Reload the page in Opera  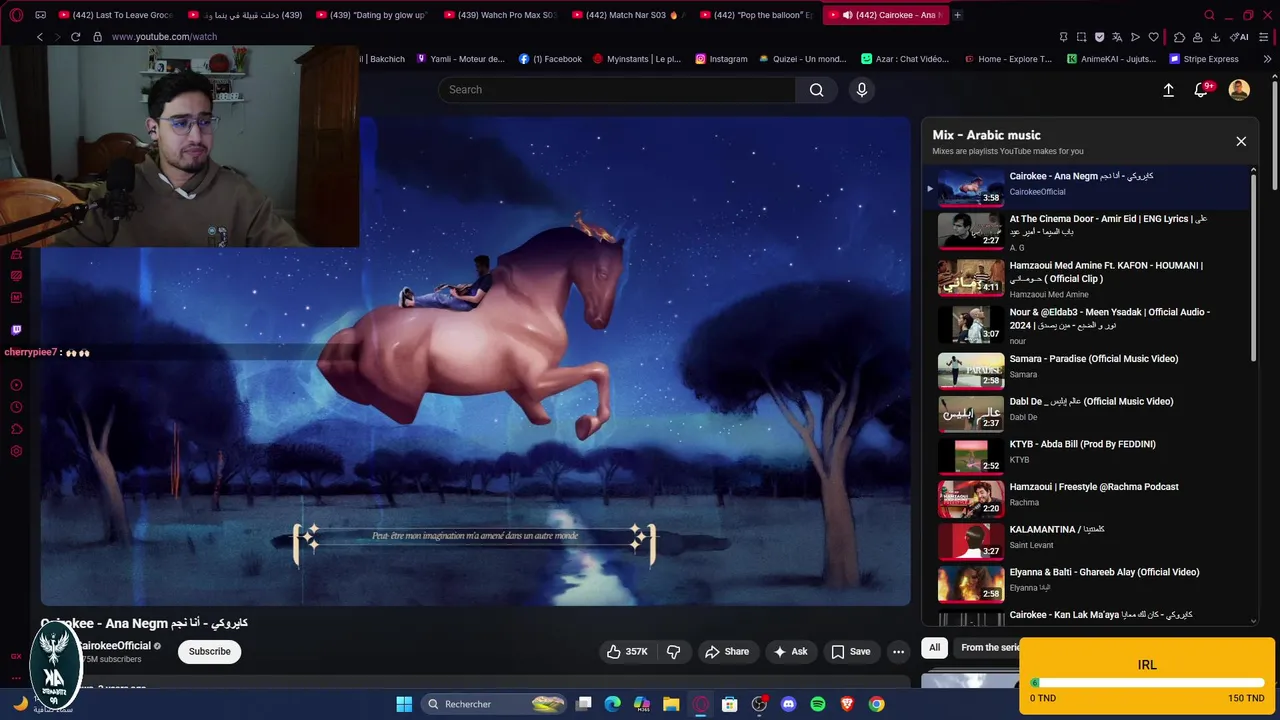click(75, 37)
